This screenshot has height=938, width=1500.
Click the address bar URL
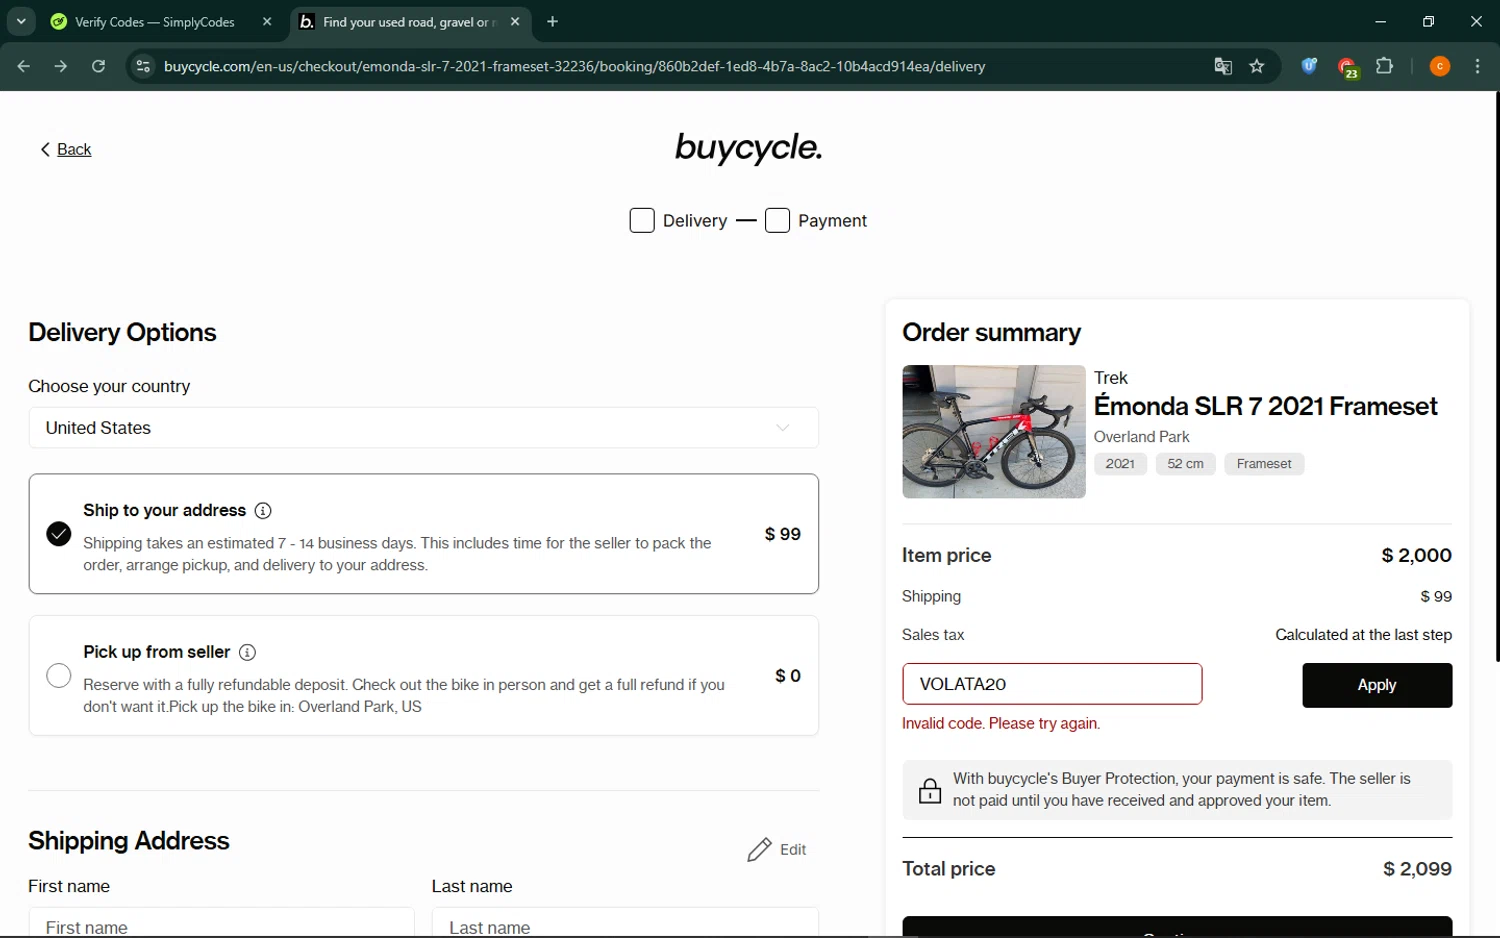575,66
